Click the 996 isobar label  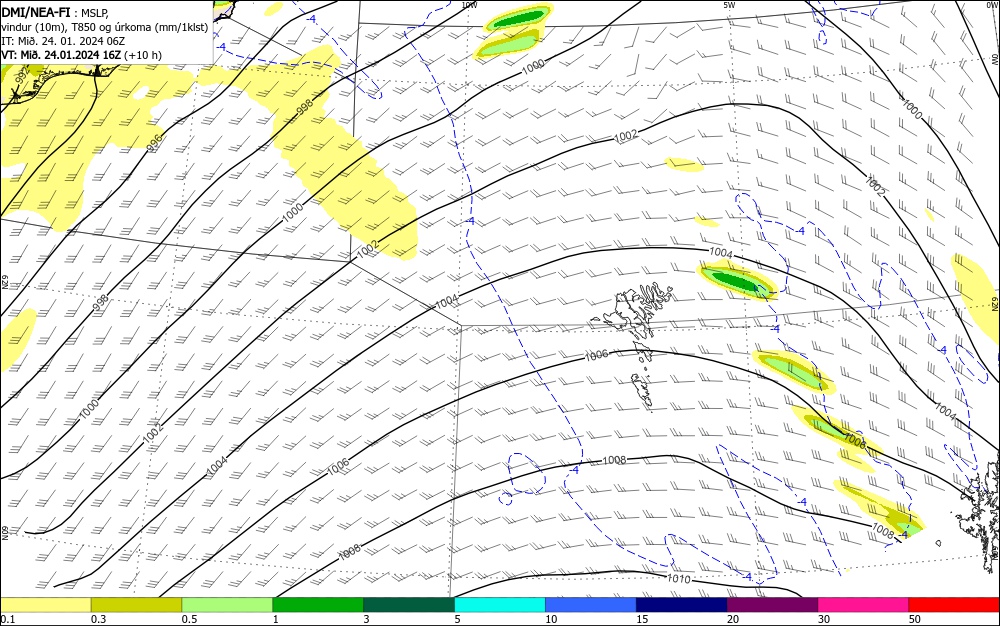coord(155,143)
